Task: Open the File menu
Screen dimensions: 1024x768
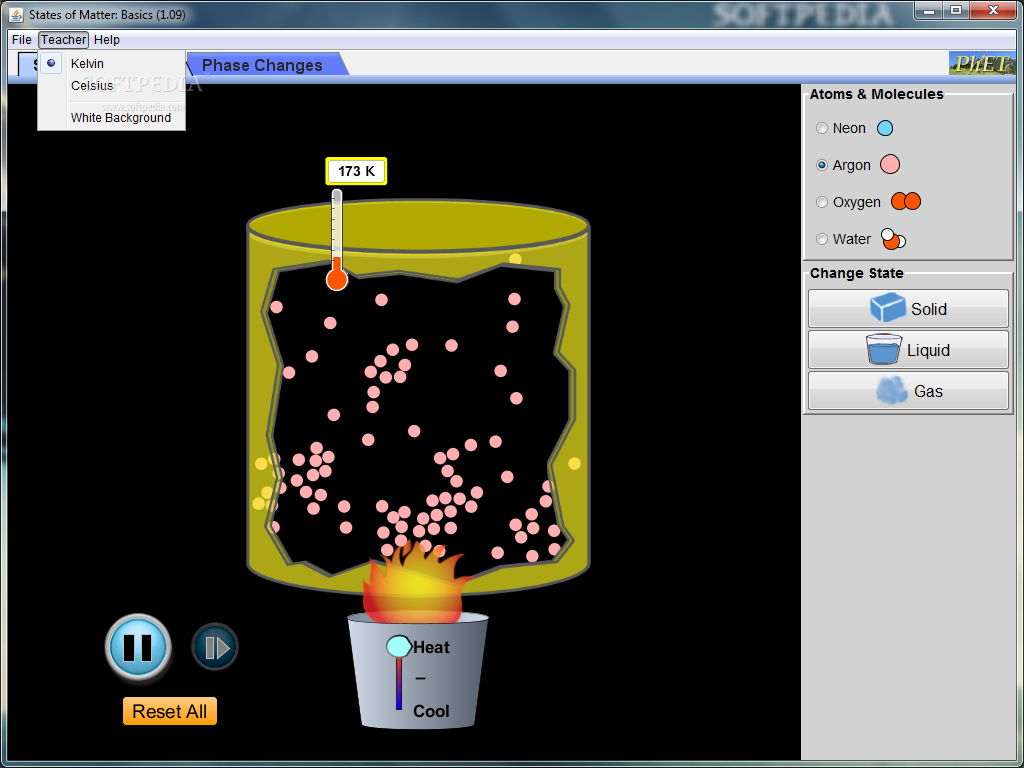Action: (x=22, y=40)
